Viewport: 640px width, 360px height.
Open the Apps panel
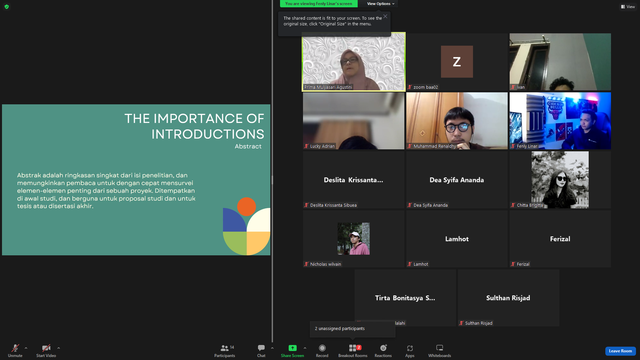click(410, 350)
